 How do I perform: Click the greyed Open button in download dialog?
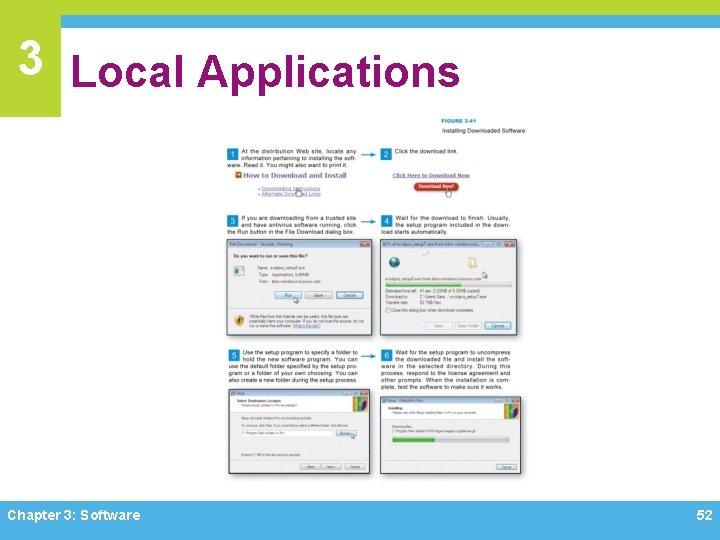click(x=439, y=326)
